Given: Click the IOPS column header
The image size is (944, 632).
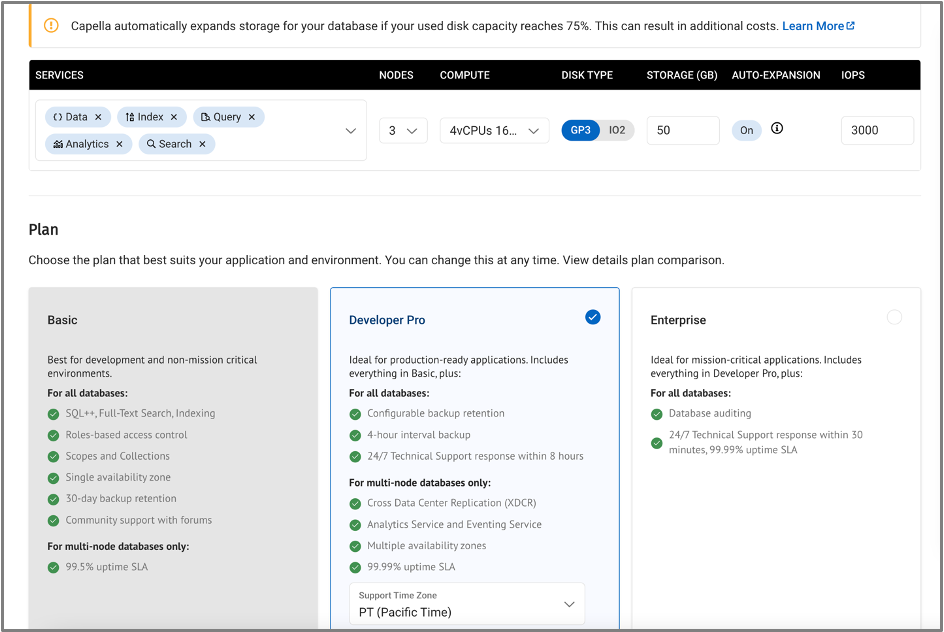Looking at the screenshot, I should click(x=853, y=75).
